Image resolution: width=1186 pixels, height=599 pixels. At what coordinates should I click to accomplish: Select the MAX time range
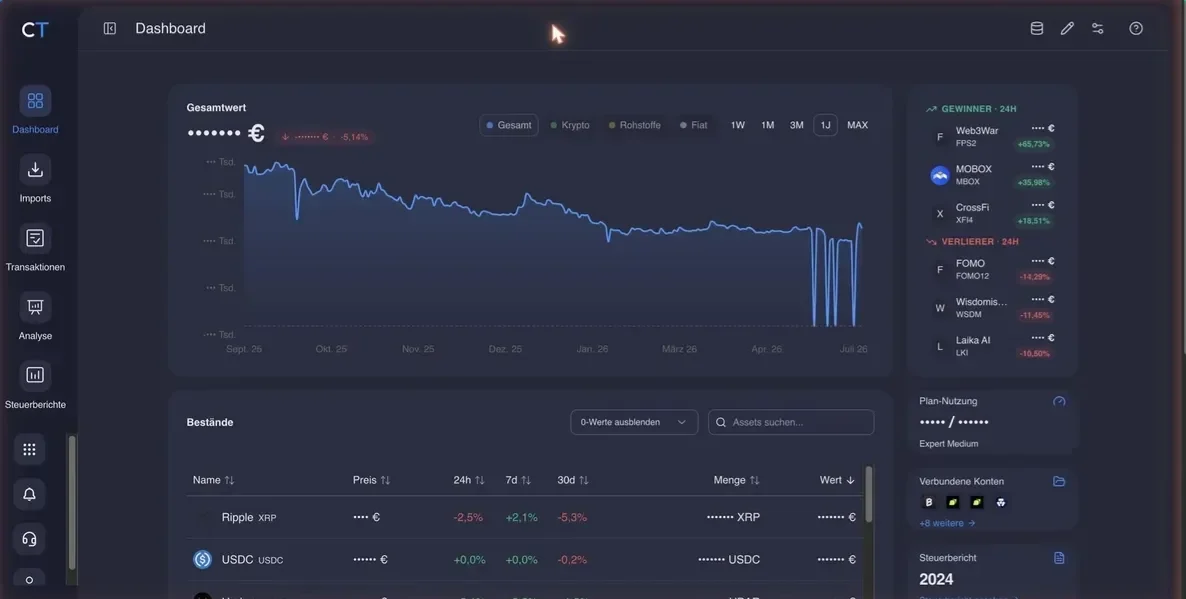coord(857,125)
